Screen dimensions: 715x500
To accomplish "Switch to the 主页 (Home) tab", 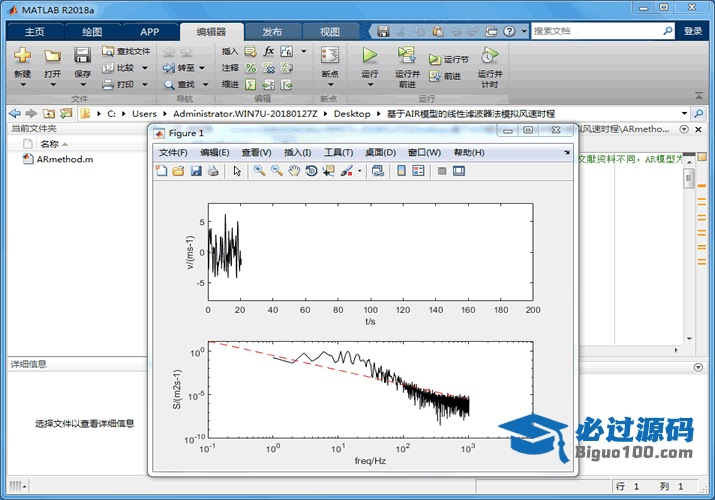I will coord(34,31).
